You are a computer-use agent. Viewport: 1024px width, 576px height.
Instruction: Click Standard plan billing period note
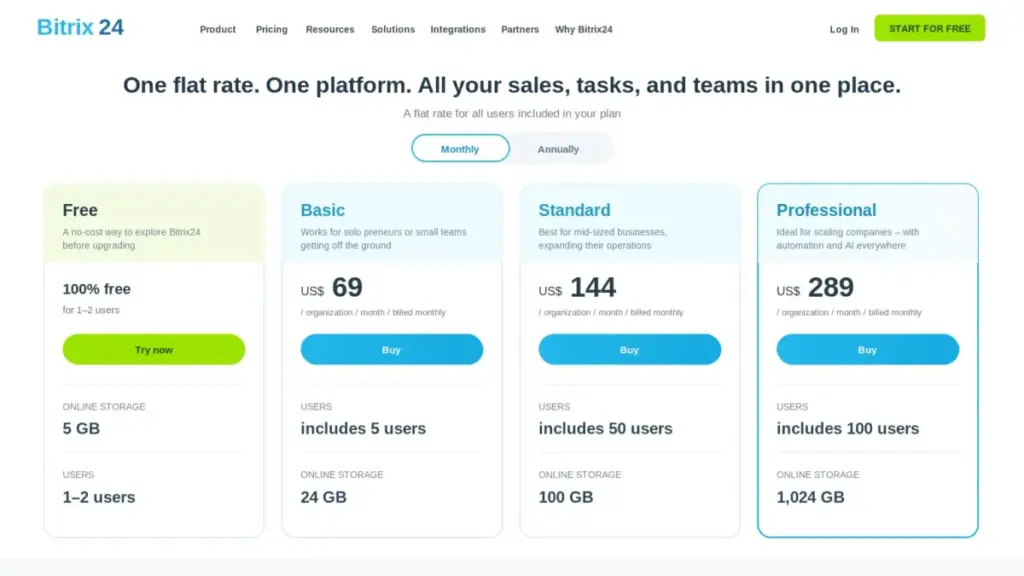pos(611,313)
